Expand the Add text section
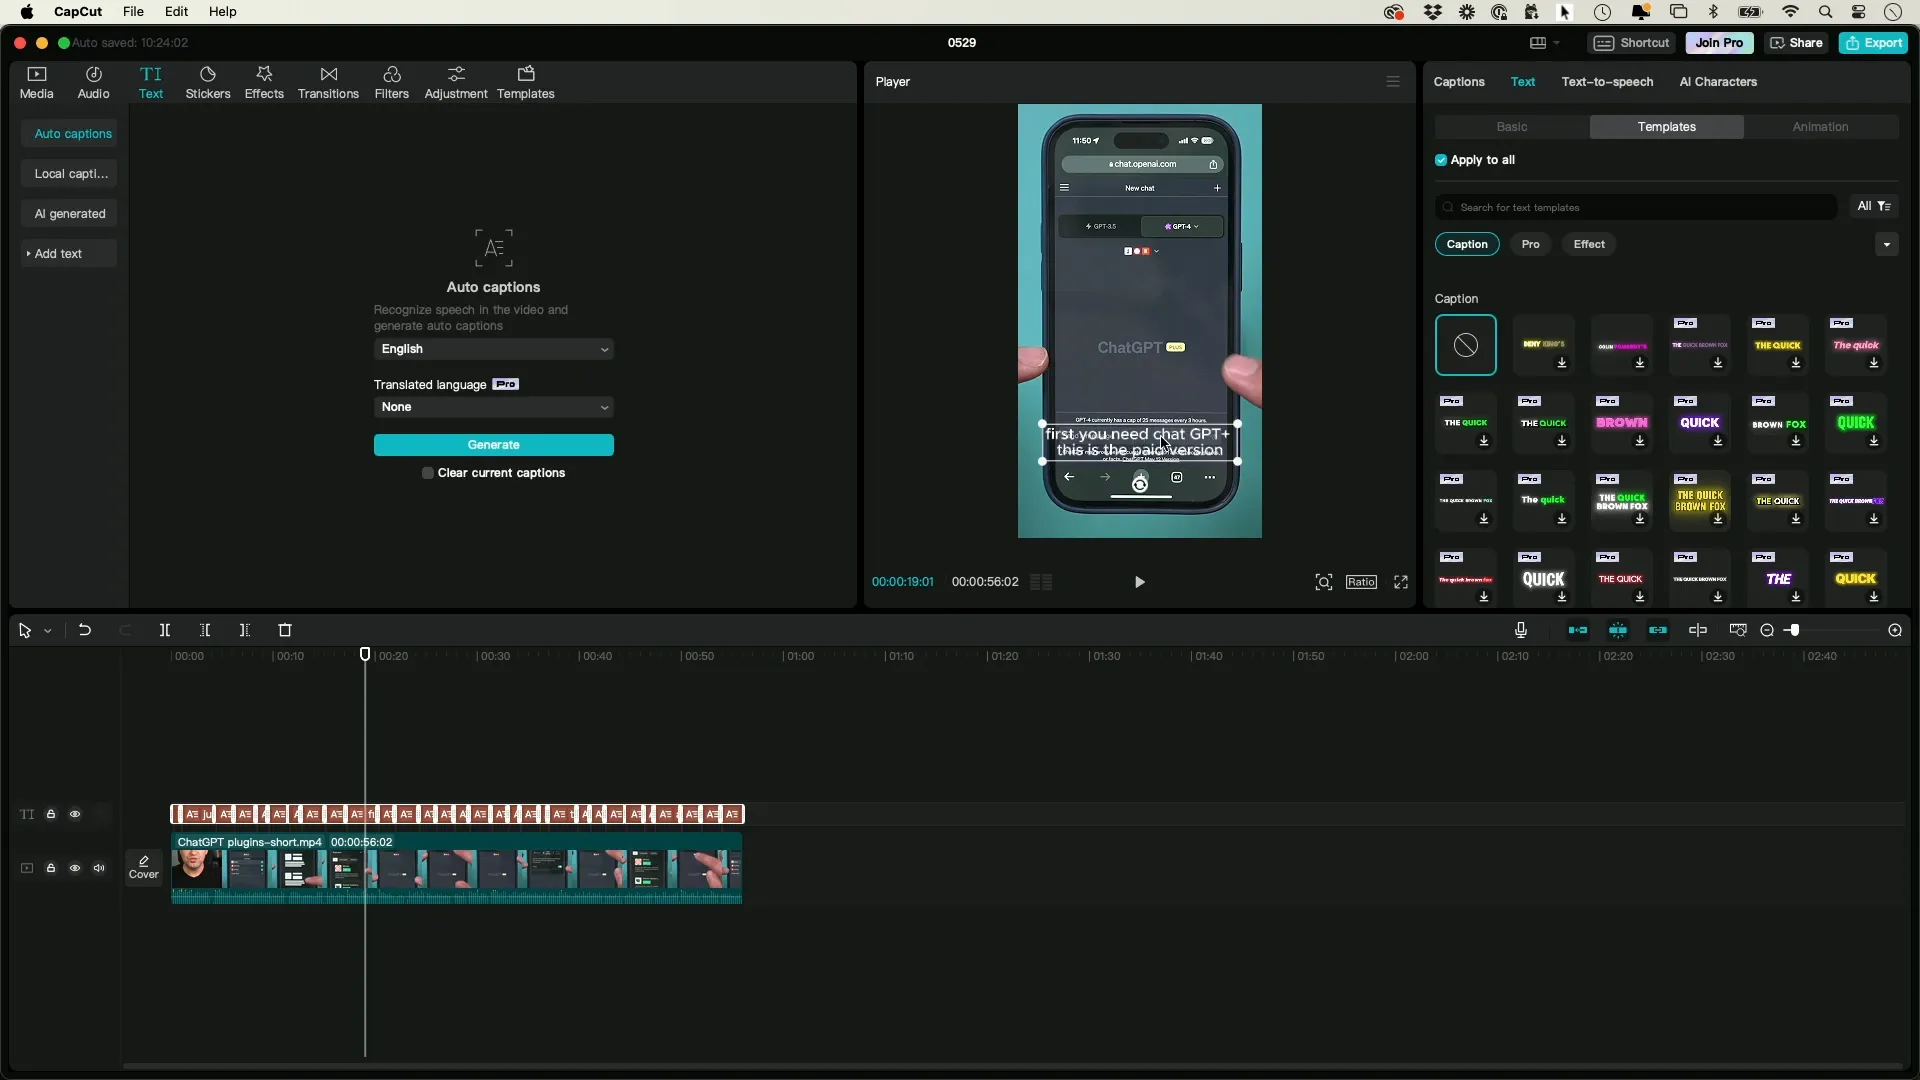This screenshot has width=1920, height=1080. pyautogui.click(x=68, y=254)
